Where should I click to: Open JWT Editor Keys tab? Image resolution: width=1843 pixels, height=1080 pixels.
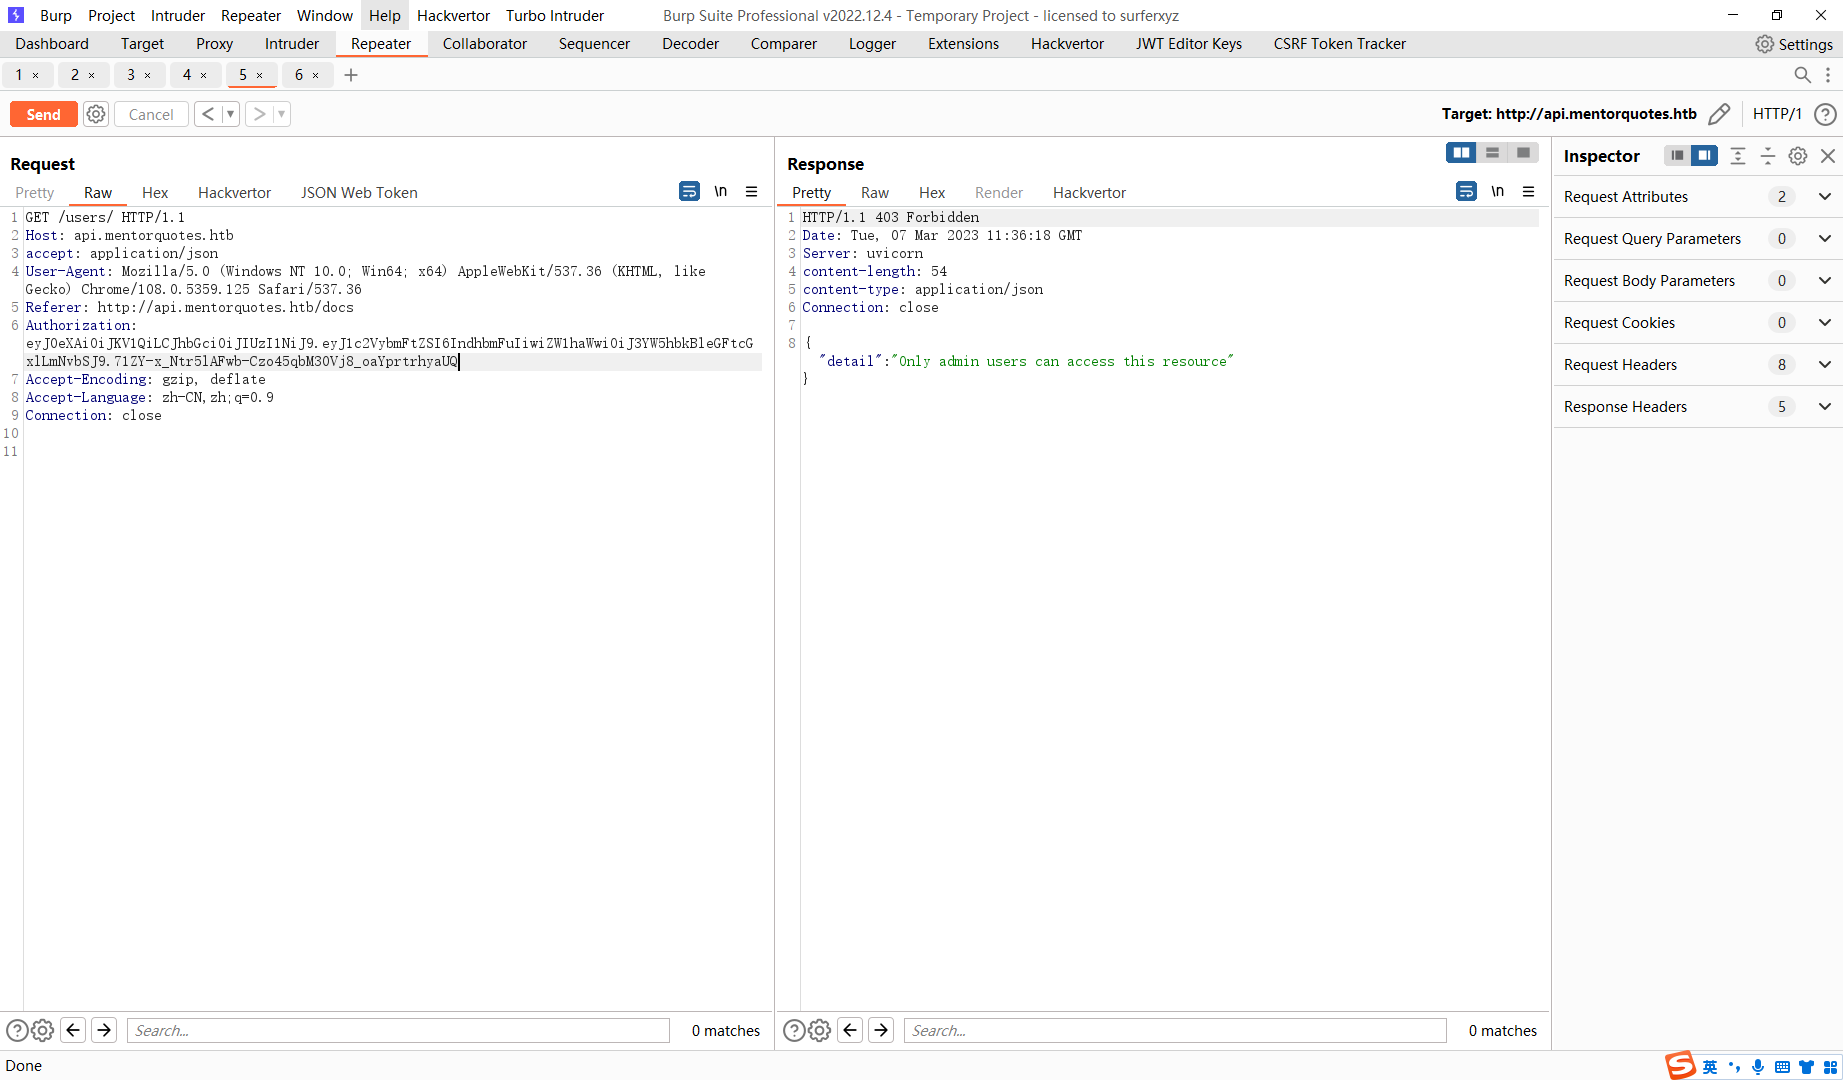(1189, 44)
